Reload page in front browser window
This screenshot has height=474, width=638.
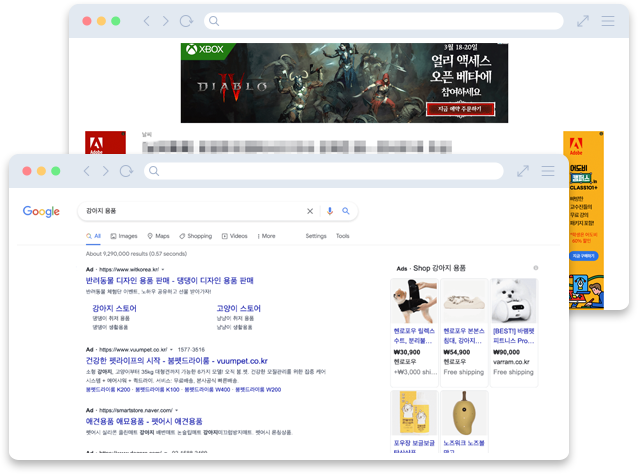click(126, 171)
